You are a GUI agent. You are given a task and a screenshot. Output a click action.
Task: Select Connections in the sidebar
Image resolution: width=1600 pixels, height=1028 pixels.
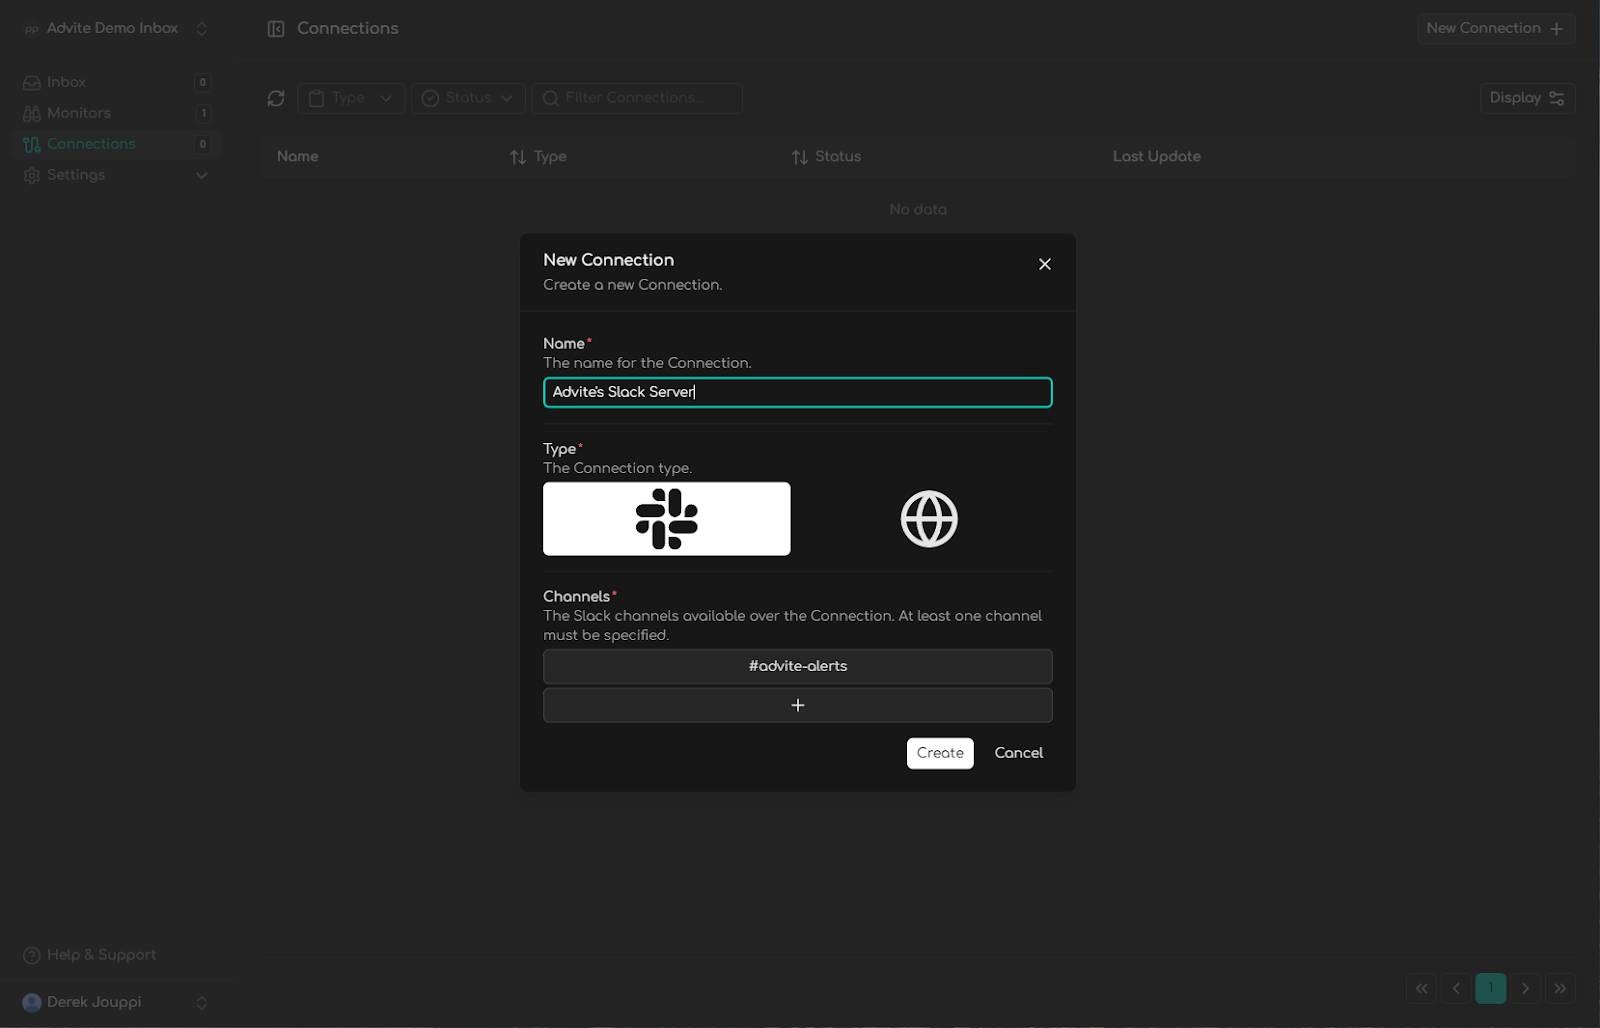(91, 143)
